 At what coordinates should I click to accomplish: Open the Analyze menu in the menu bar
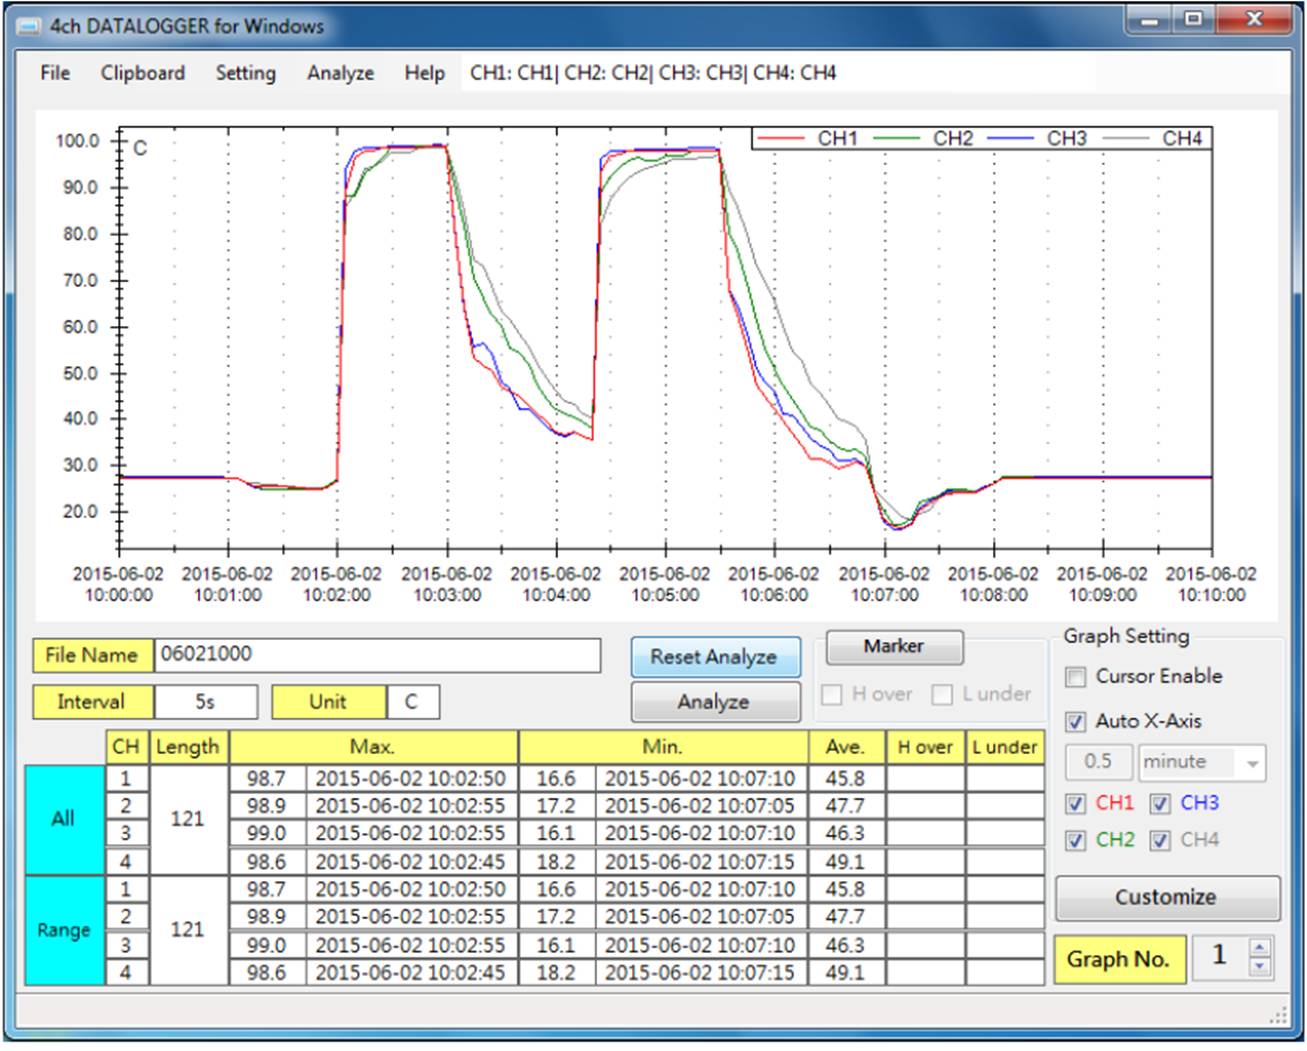[x=340, y=73]
